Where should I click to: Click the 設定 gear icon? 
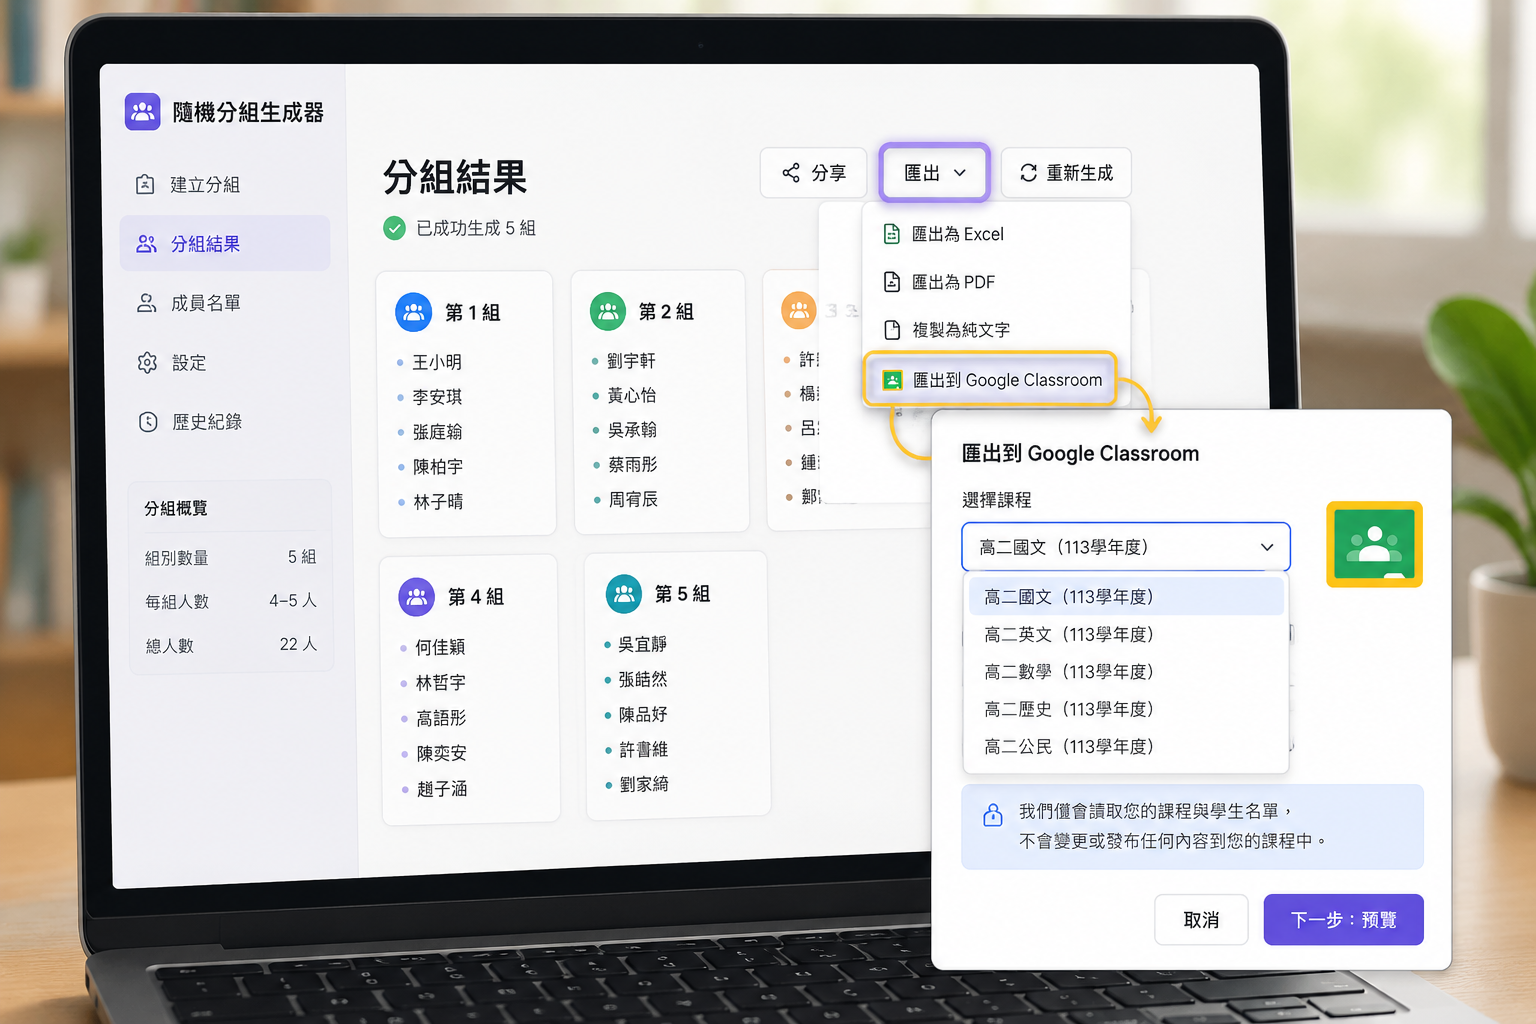147,362
